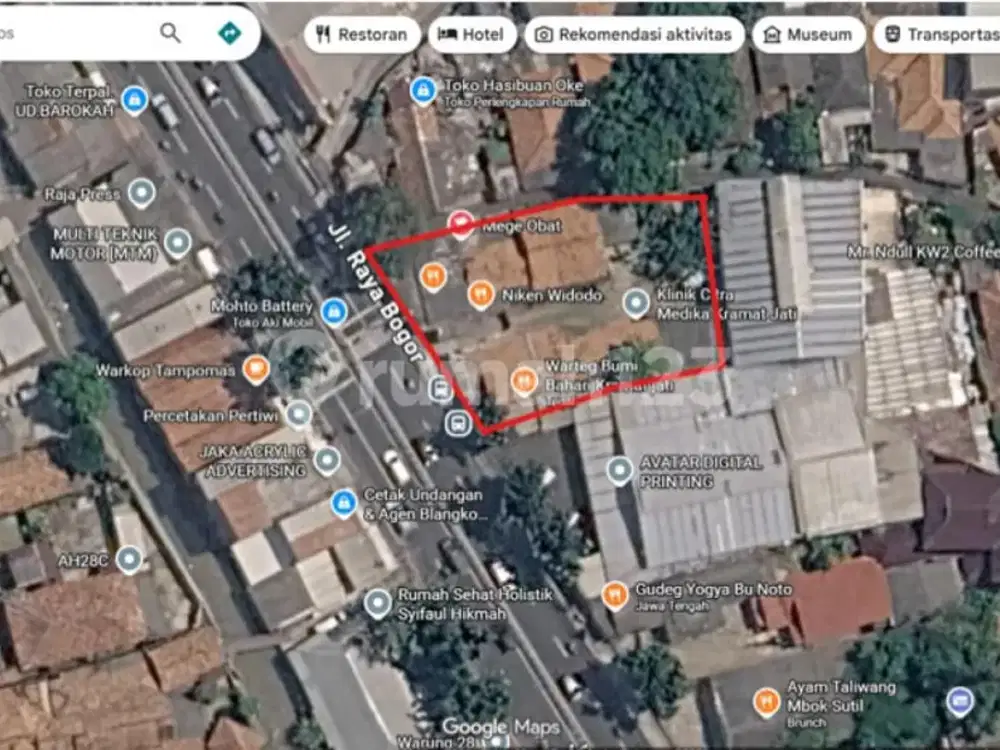
Task: Select the Warteg Bumi restaurant pin
Action: click(524, 382)
